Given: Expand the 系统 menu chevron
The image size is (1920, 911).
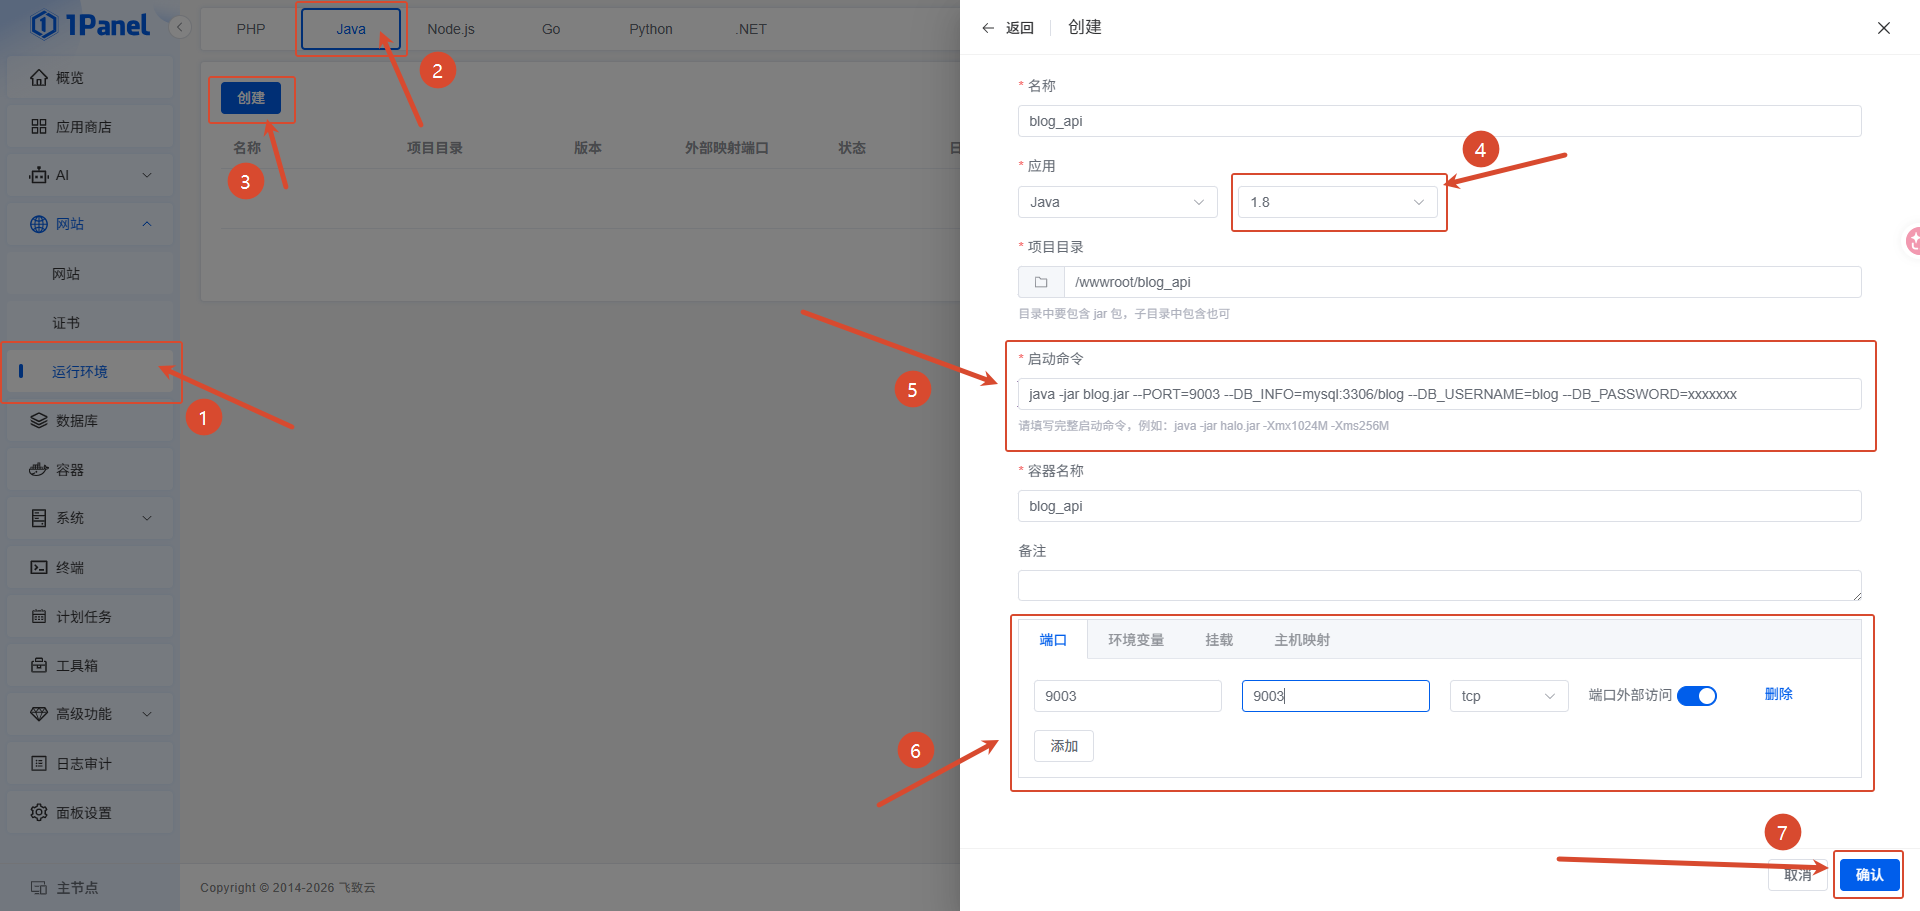Looking at the screenshot, I should pyautogui.click(x=147, y=518).
